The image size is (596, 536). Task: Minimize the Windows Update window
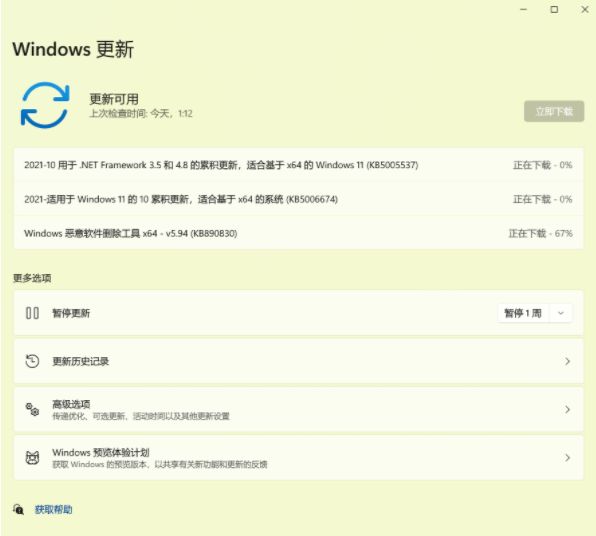coord(523,10)
